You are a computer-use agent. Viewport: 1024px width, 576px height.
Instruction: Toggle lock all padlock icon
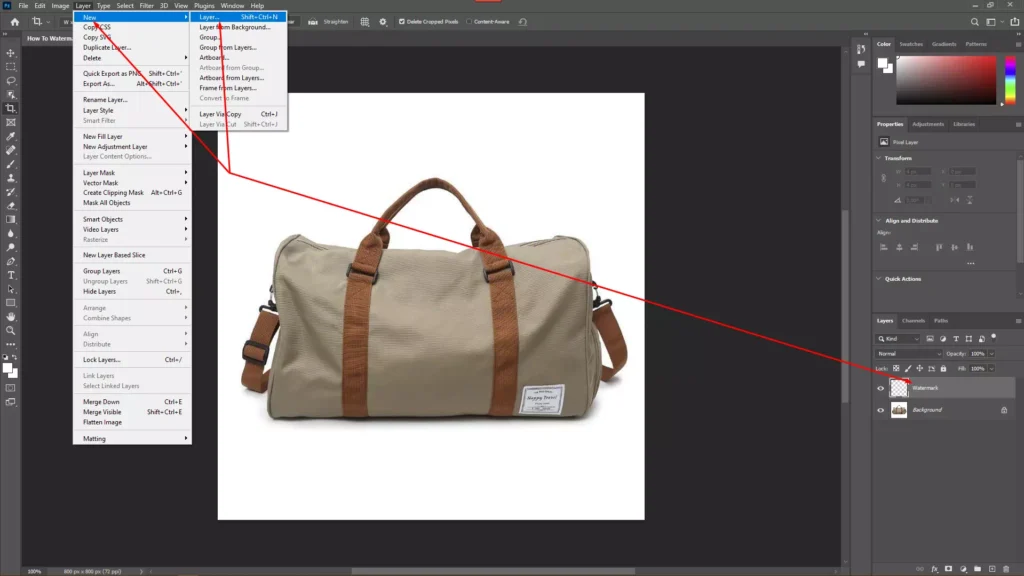pyautogui.click(x=943, y=369)
